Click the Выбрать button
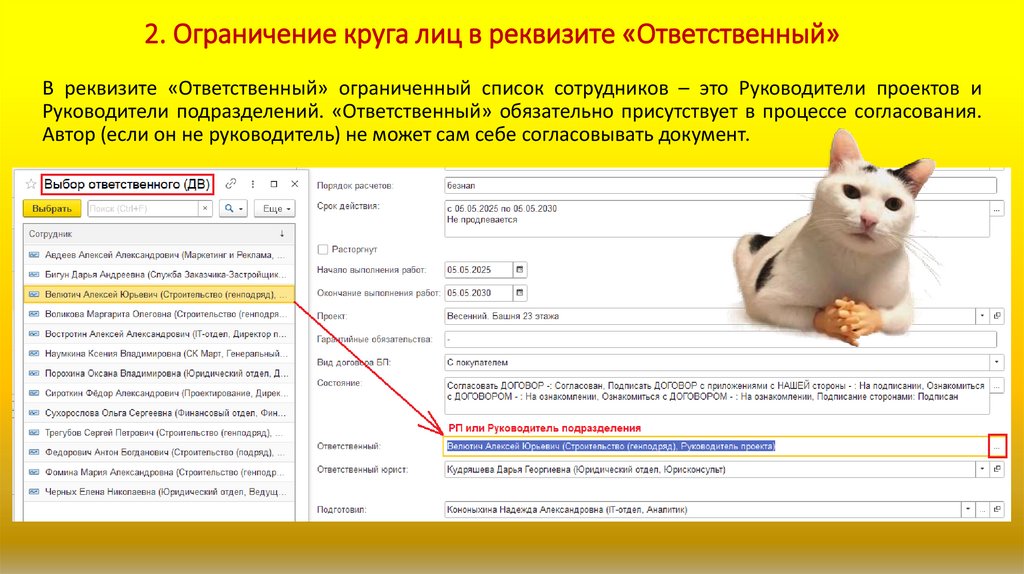This screenshot has width=1024, height=574. coord(52,208)
